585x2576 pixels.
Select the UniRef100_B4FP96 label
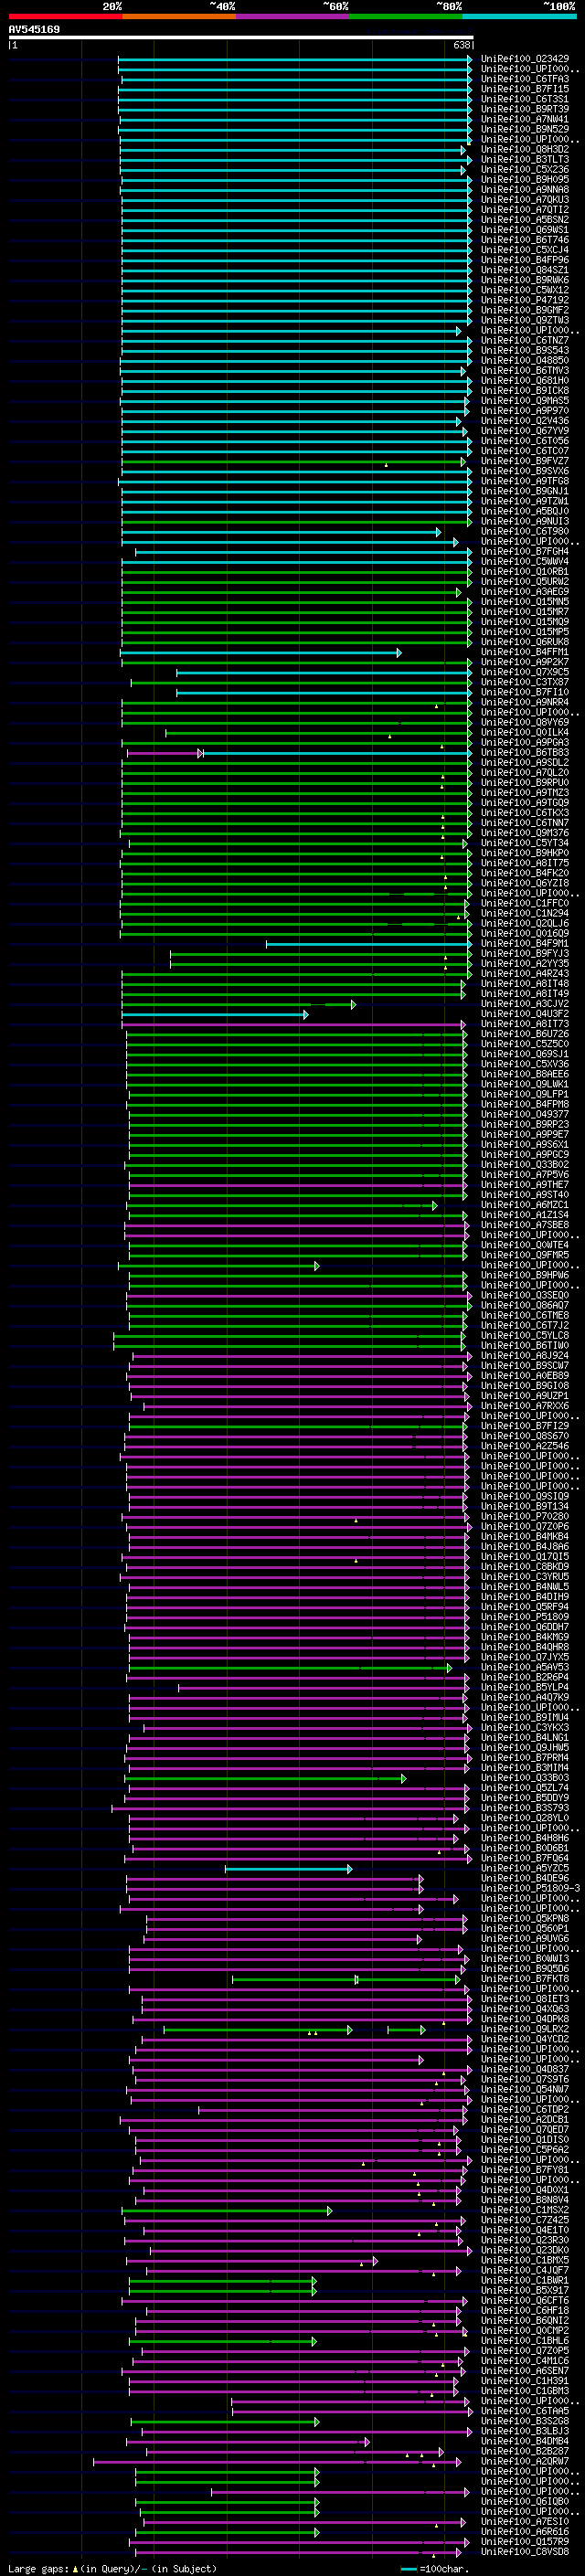[x=524, y=260]
